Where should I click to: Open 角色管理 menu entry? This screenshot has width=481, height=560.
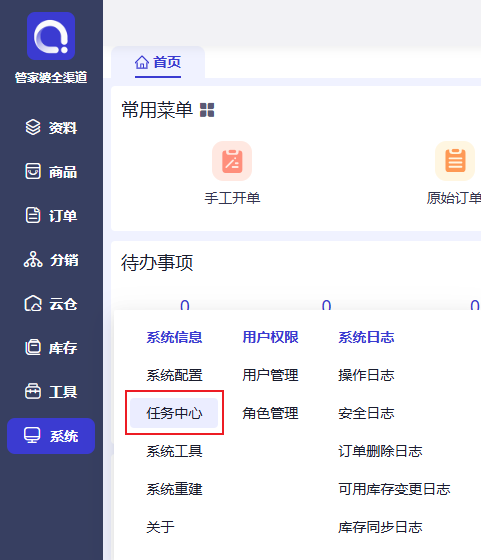click(270, 413)
